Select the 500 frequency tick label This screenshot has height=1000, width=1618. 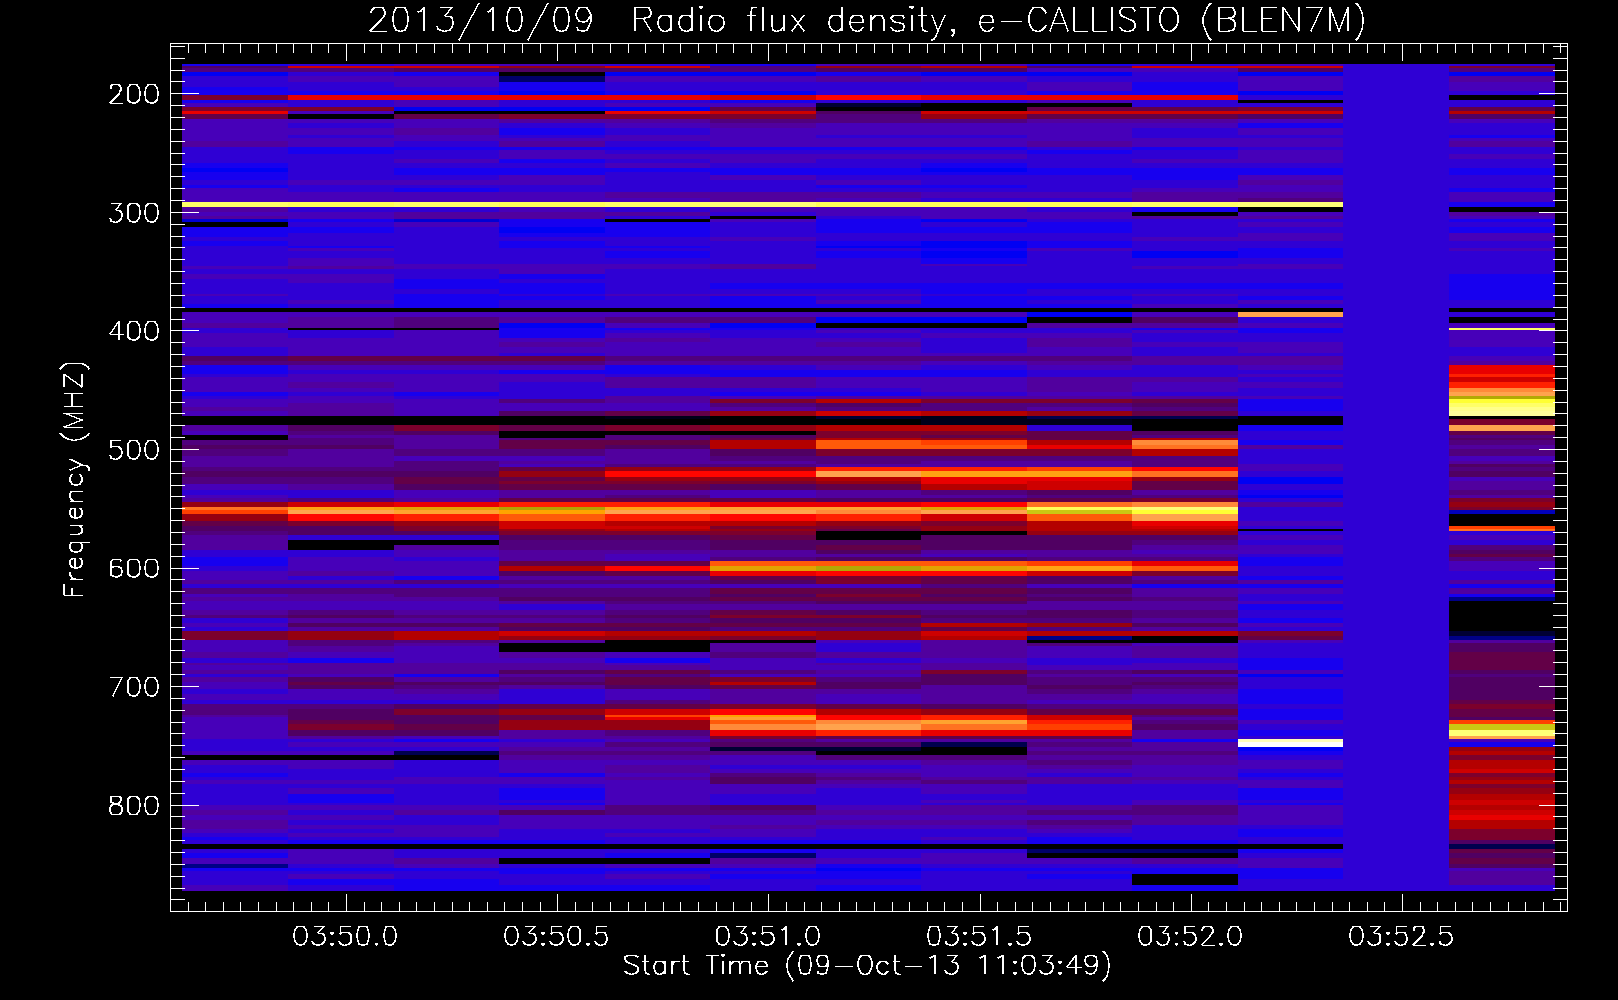coord(134,450)
